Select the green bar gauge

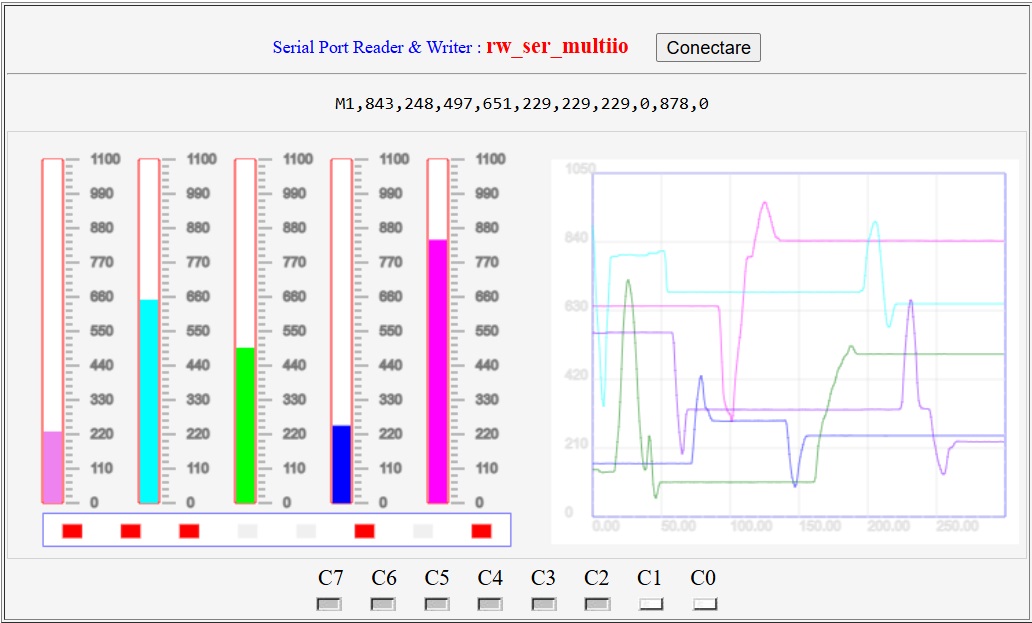(x=245, y=331)
